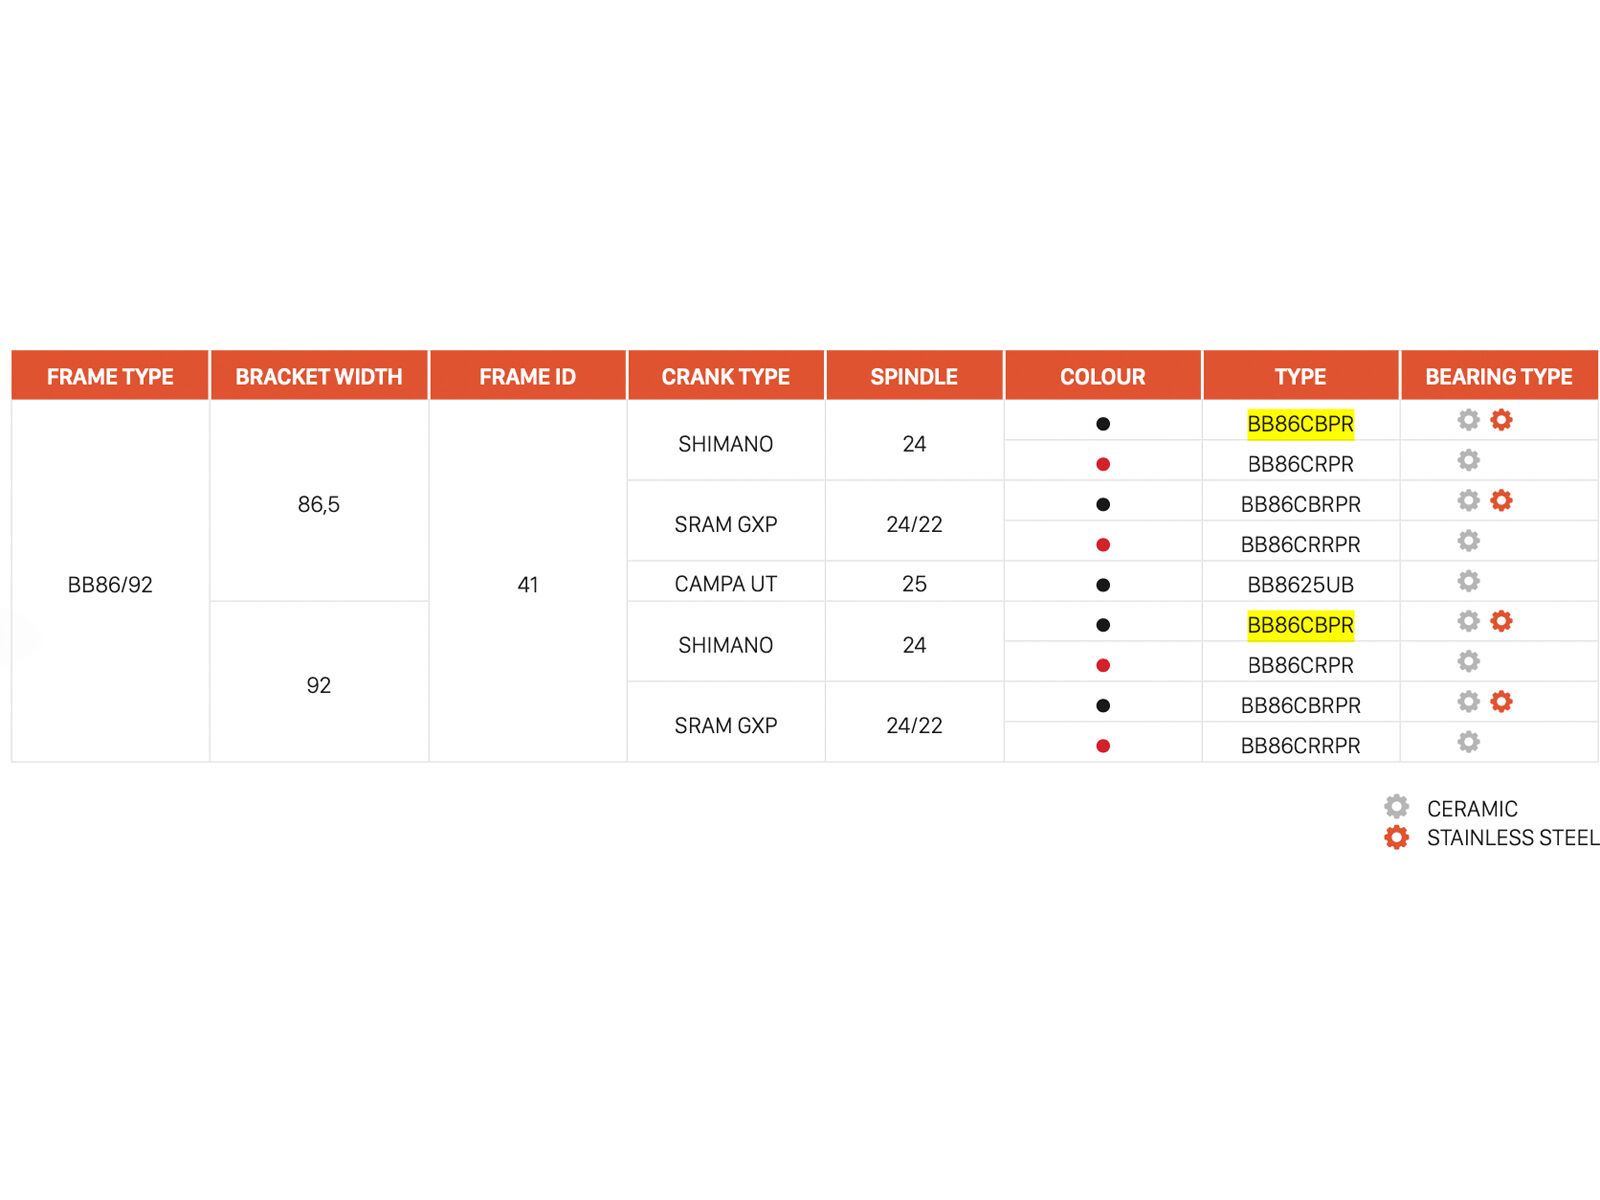Click the COLOUR column header

pyautogui.click(x=1102, y=377)
